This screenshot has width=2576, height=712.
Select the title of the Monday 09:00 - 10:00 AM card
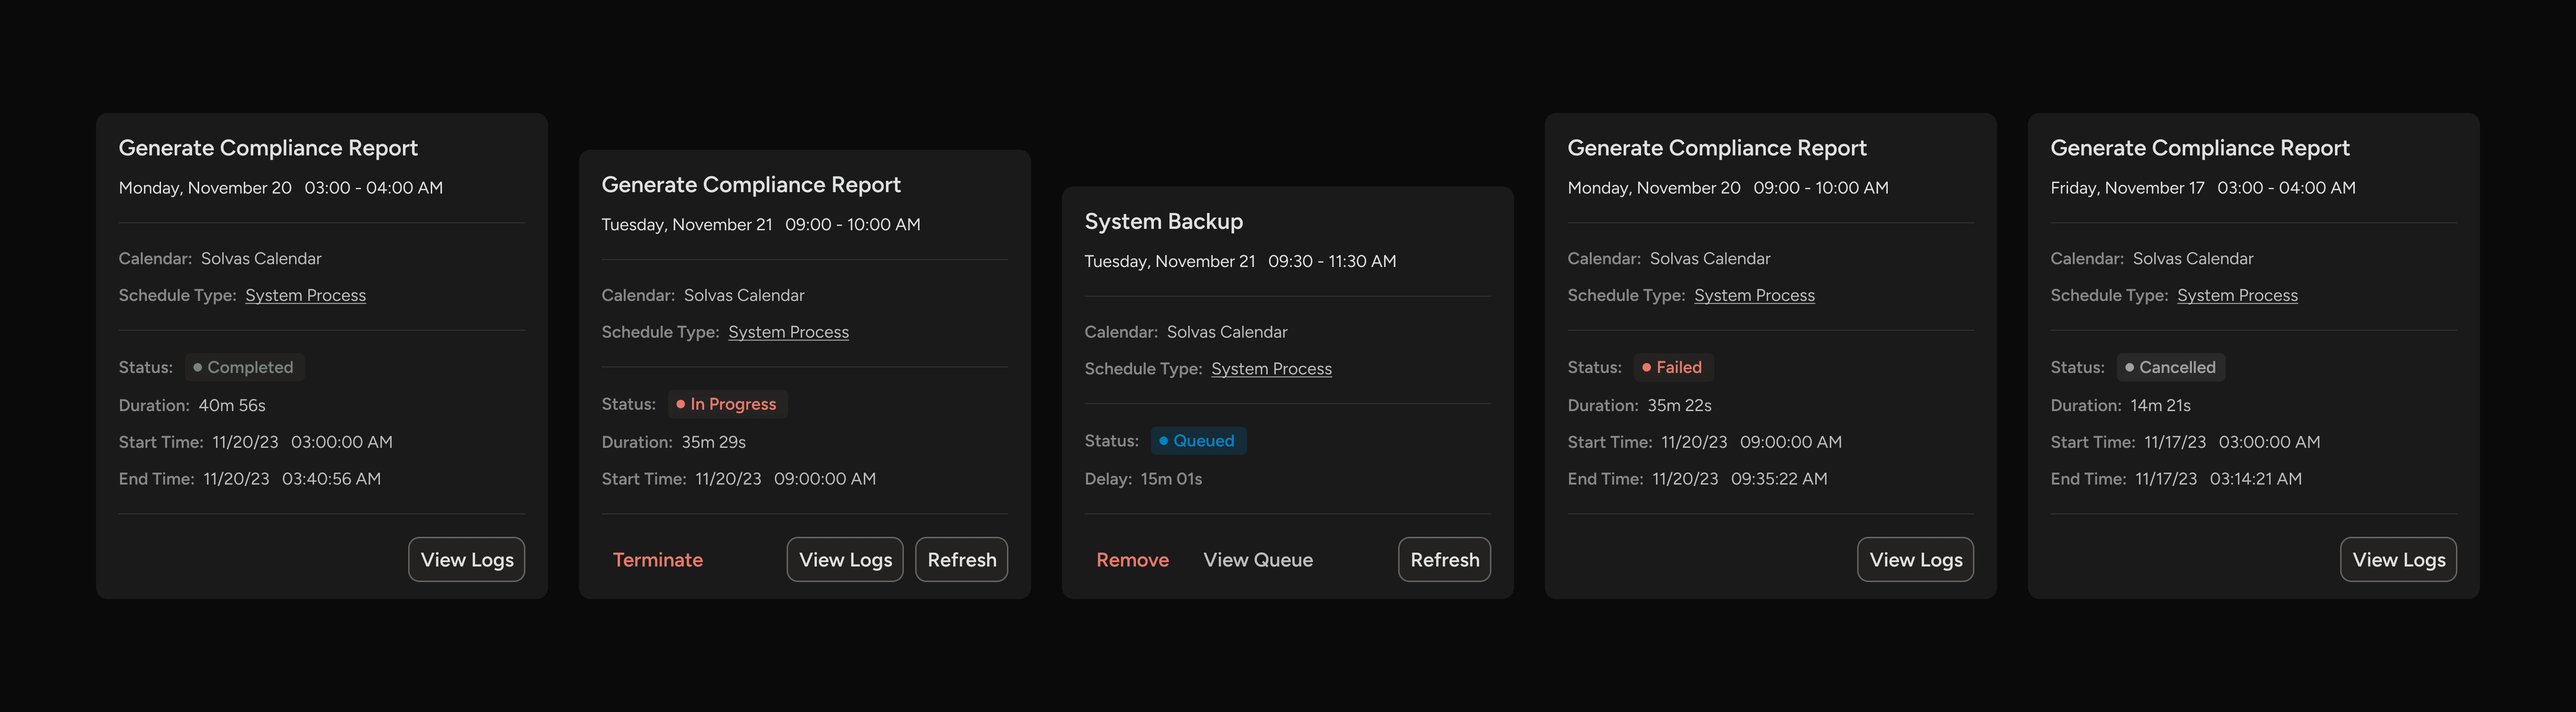[x=1716, y=148]
